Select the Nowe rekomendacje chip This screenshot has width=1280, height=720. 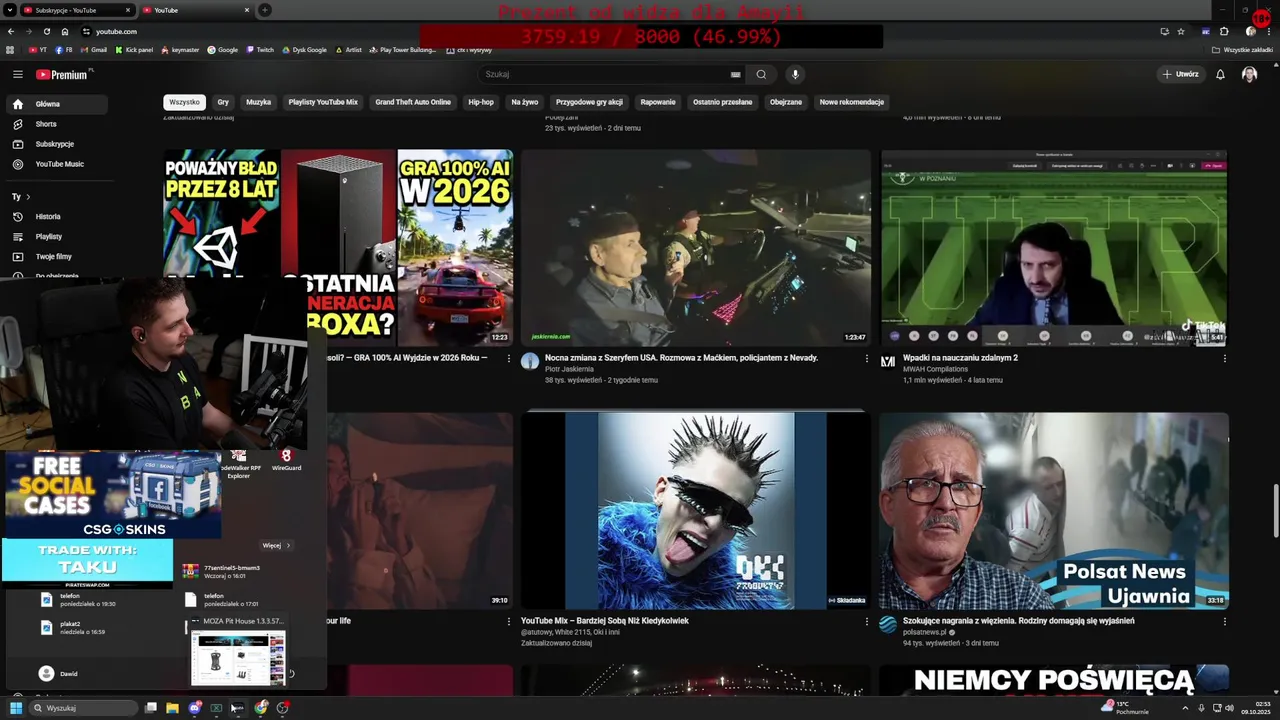(852, 102)
